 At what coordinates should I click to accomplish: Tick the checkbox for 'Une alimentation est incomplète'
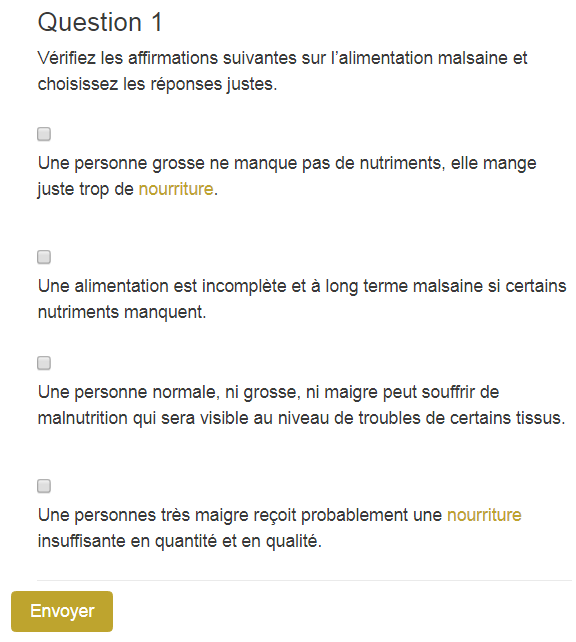[44, 257]
